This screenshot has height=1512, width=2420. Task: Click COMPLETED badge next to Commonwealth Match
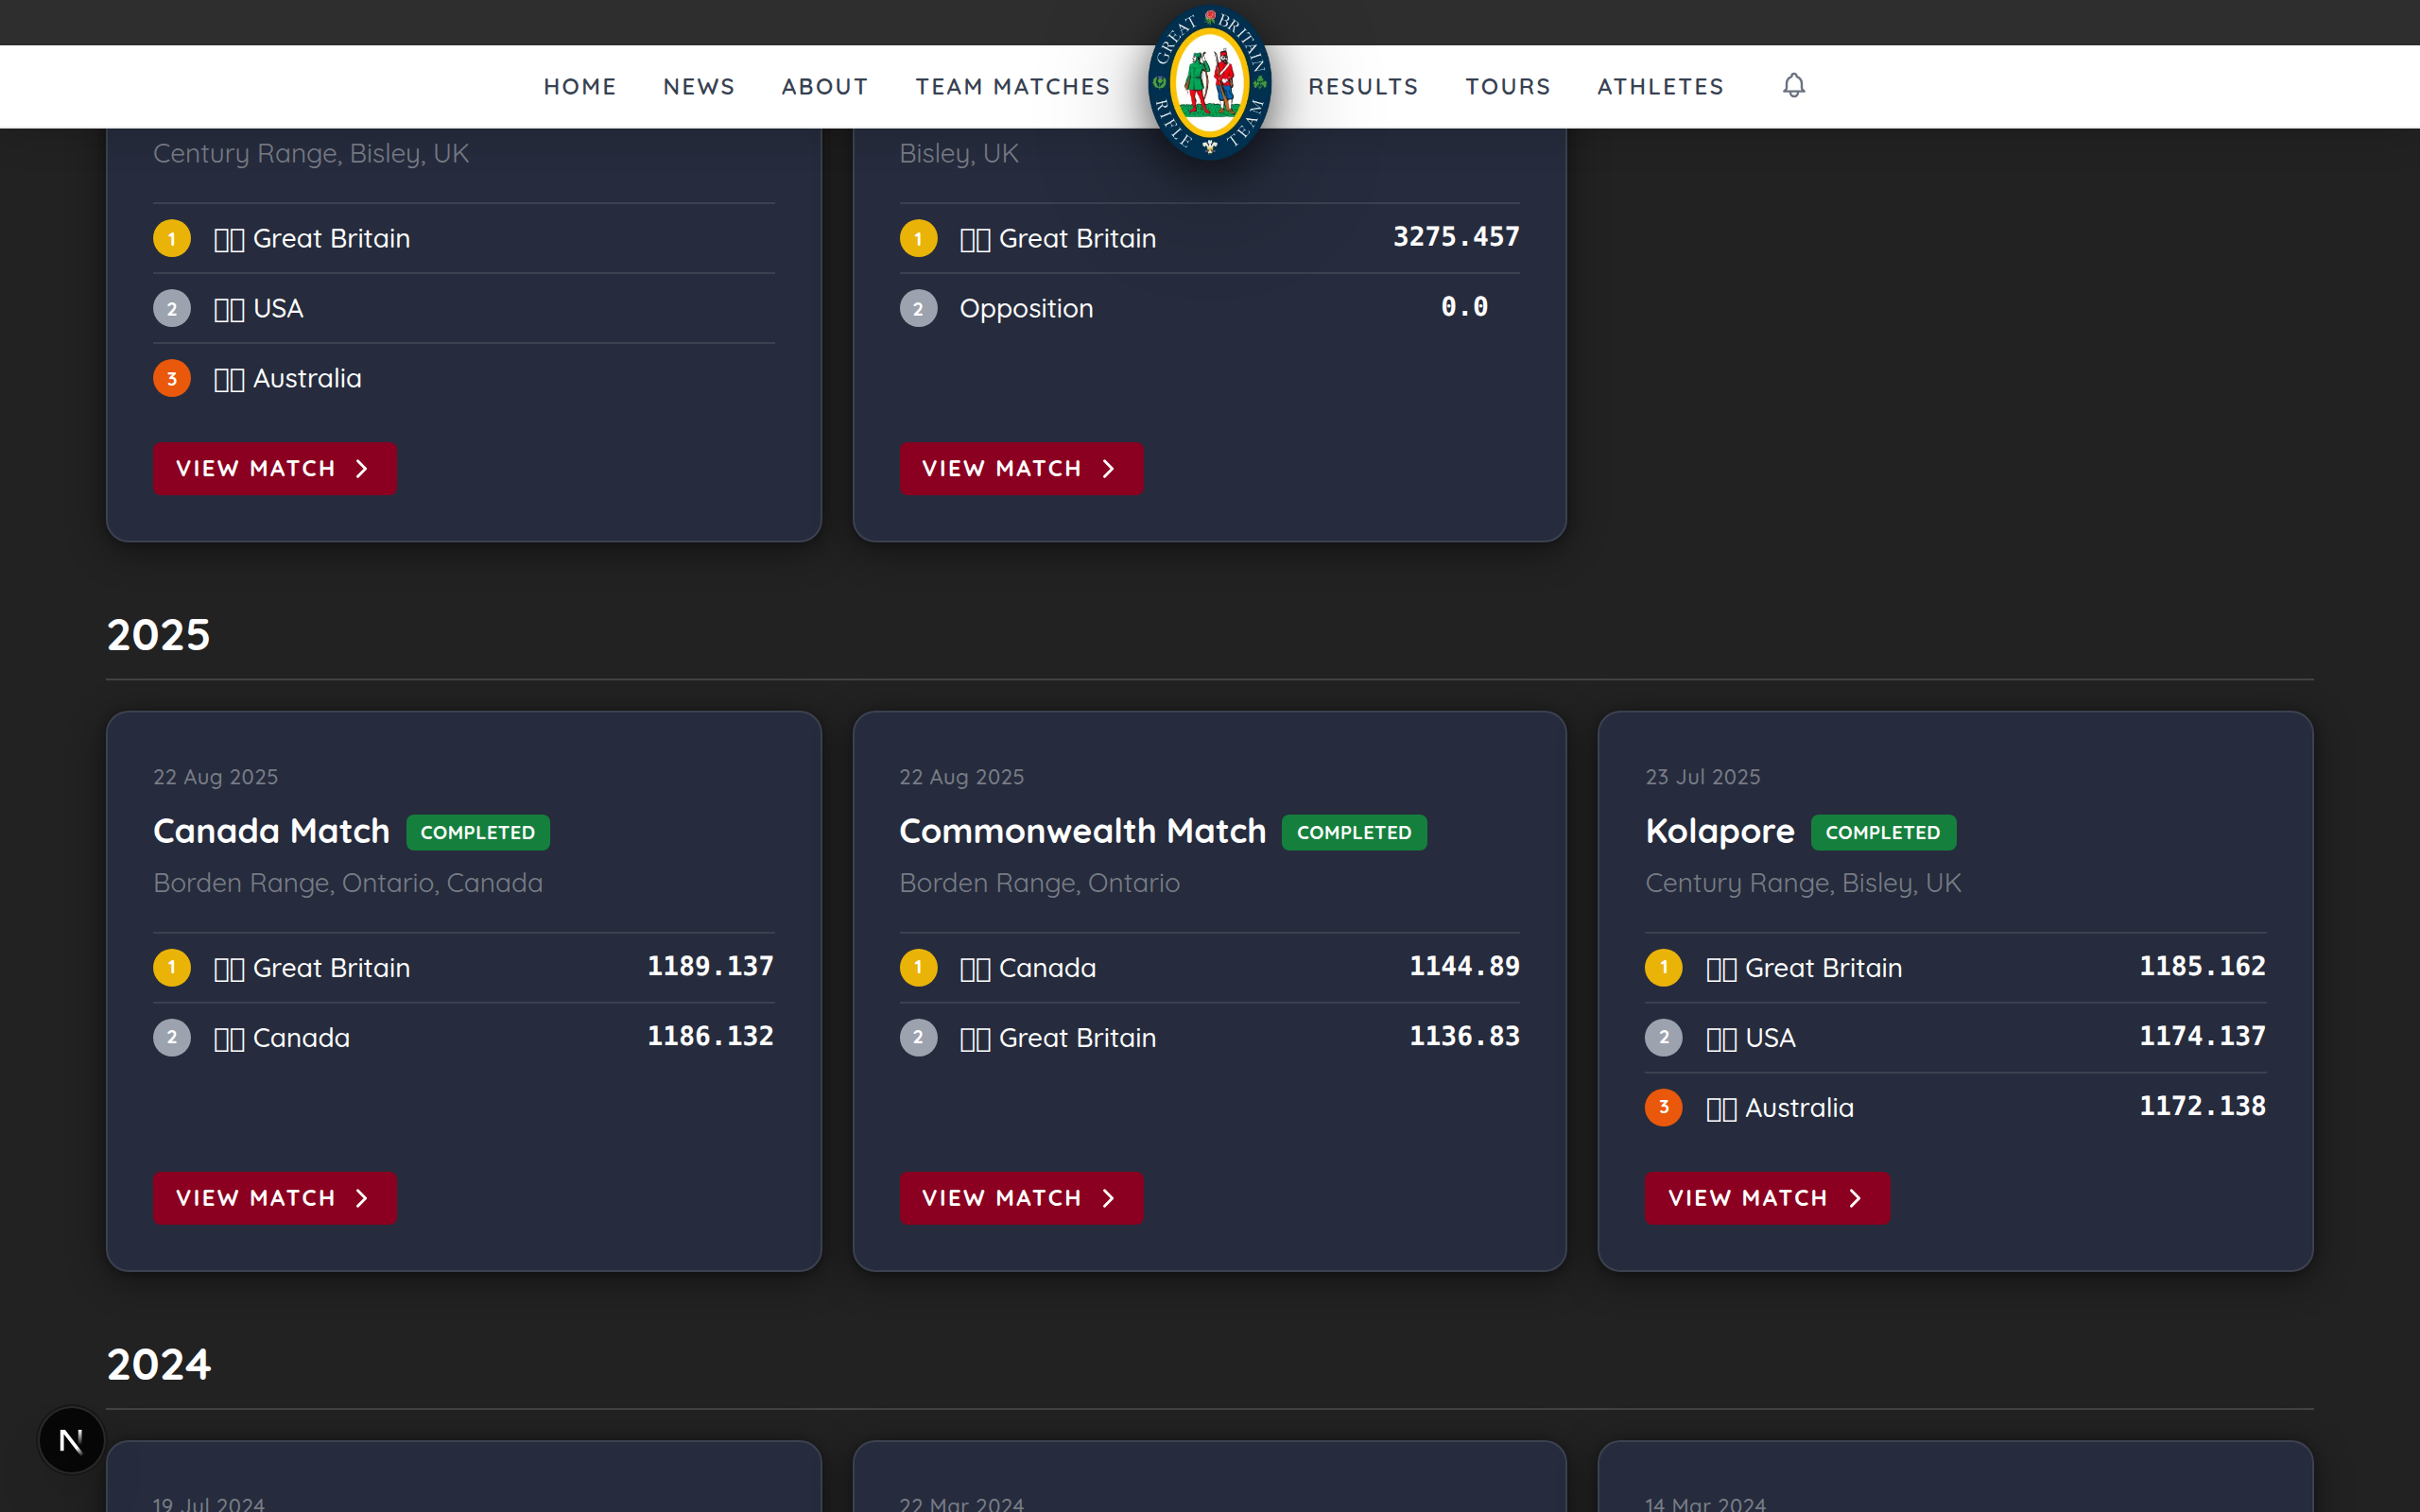point(1354,832)
